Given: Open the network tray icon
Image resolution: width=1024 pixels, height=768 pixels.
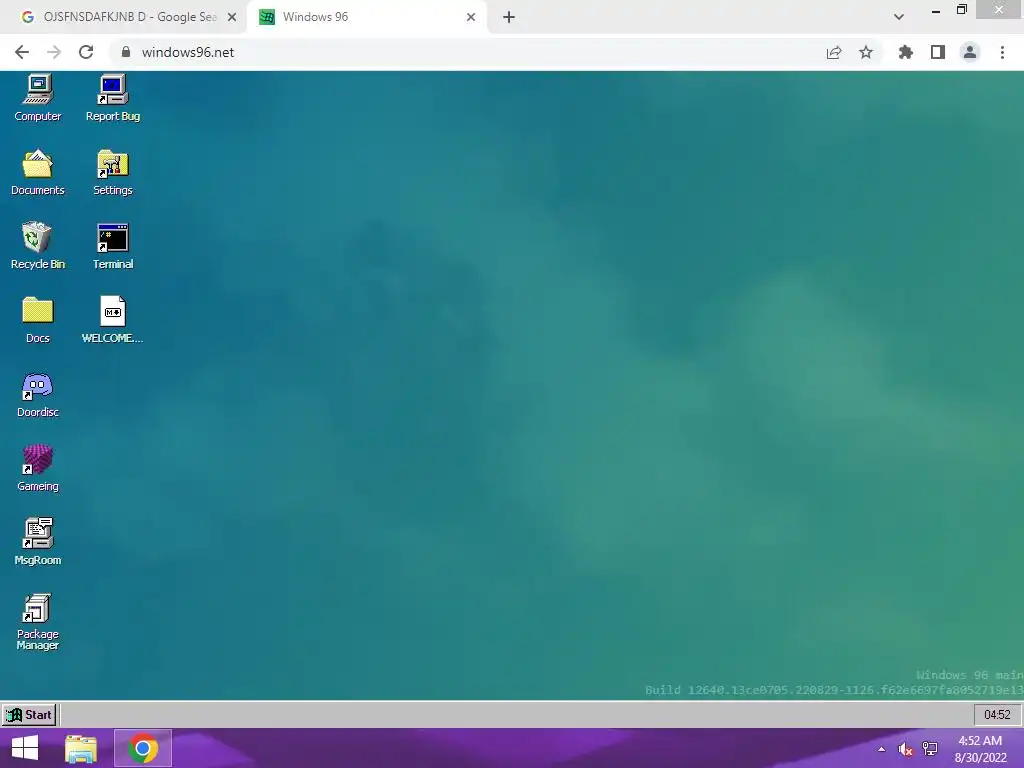Looking at the screenshot, I should [x=929, y=749].
